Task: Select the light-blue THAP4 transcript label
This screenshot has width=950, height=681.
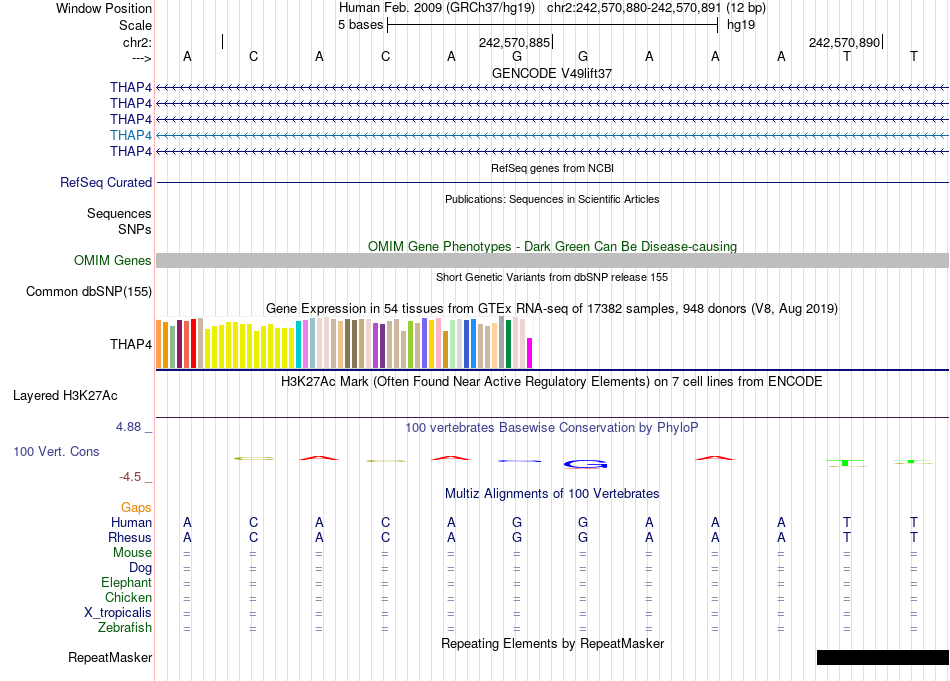Action: click(x=131, y=135)
